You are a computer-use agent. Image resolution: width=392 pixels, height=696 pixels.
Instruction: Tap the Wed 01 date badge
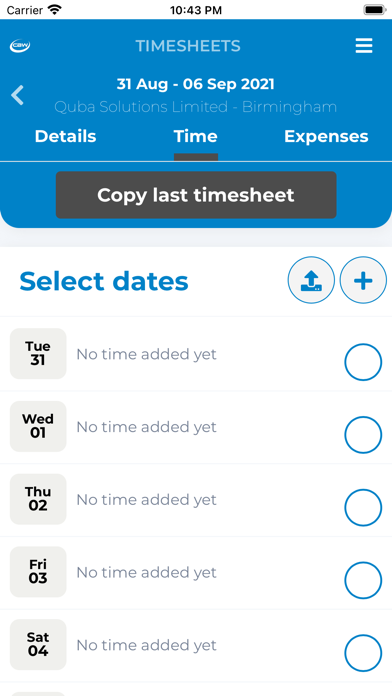pos(38,427)
